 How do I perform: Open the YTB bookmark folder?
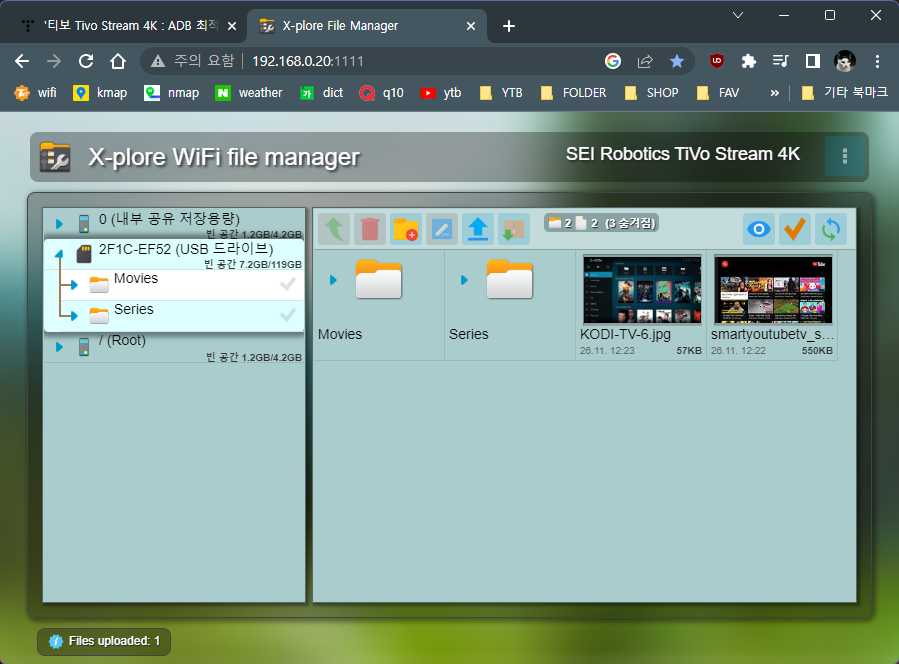tap(501, 92)
